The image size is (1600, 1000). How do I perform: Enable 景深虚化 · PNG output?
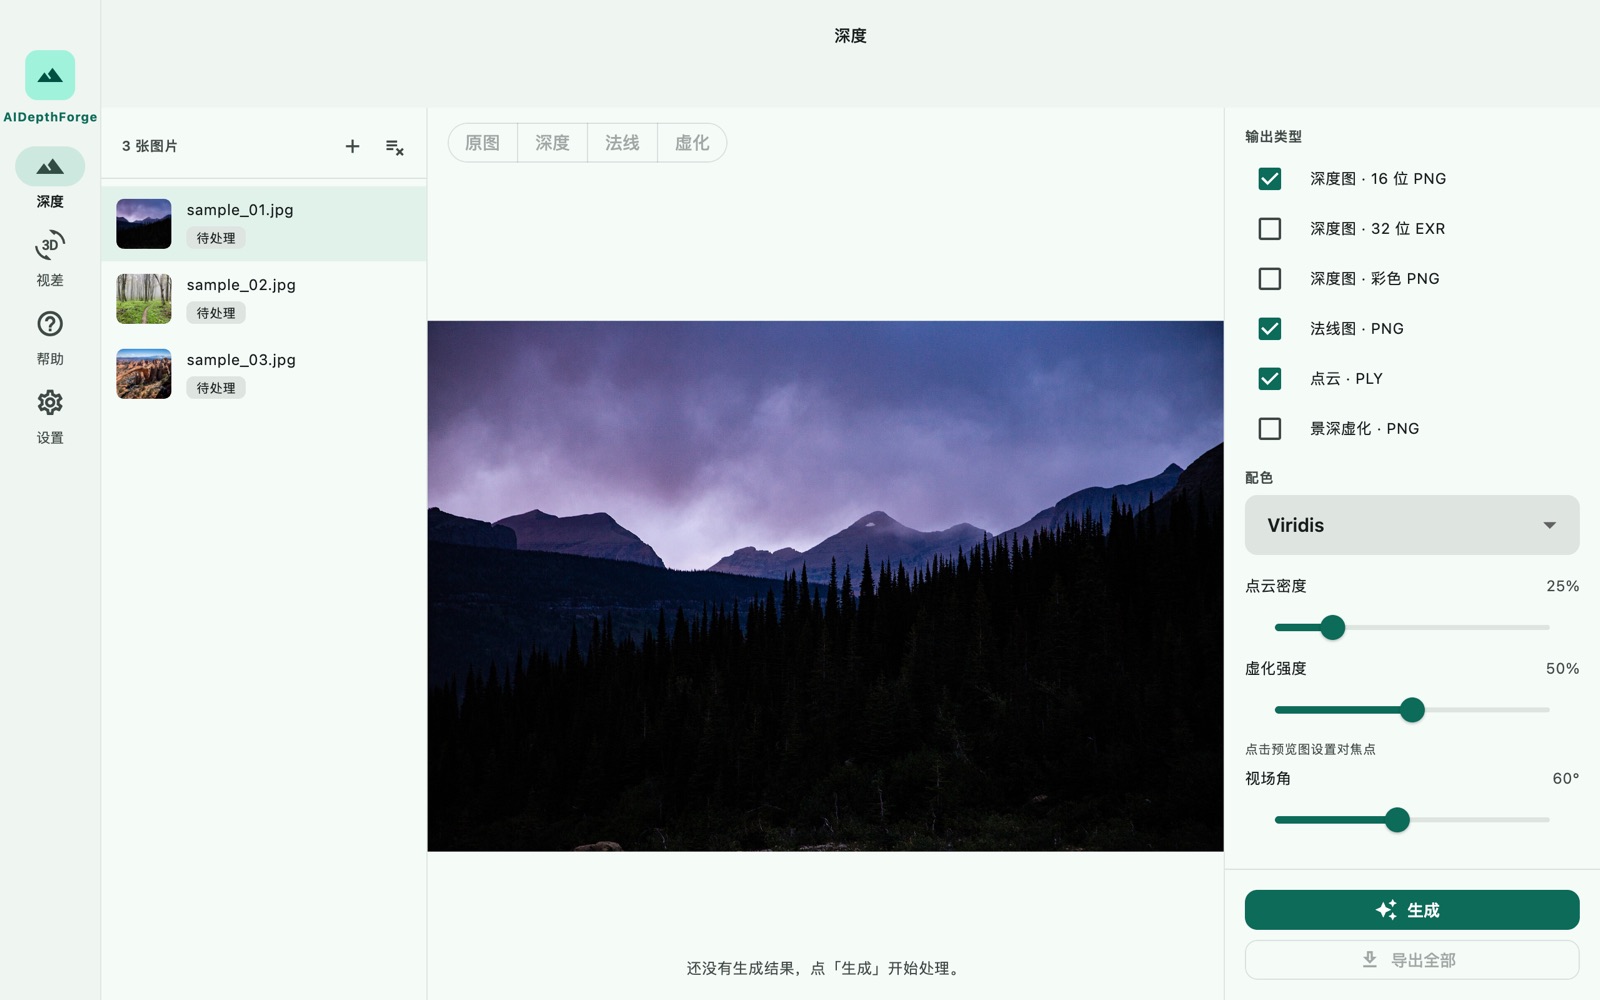click(x=1270, y=429)
